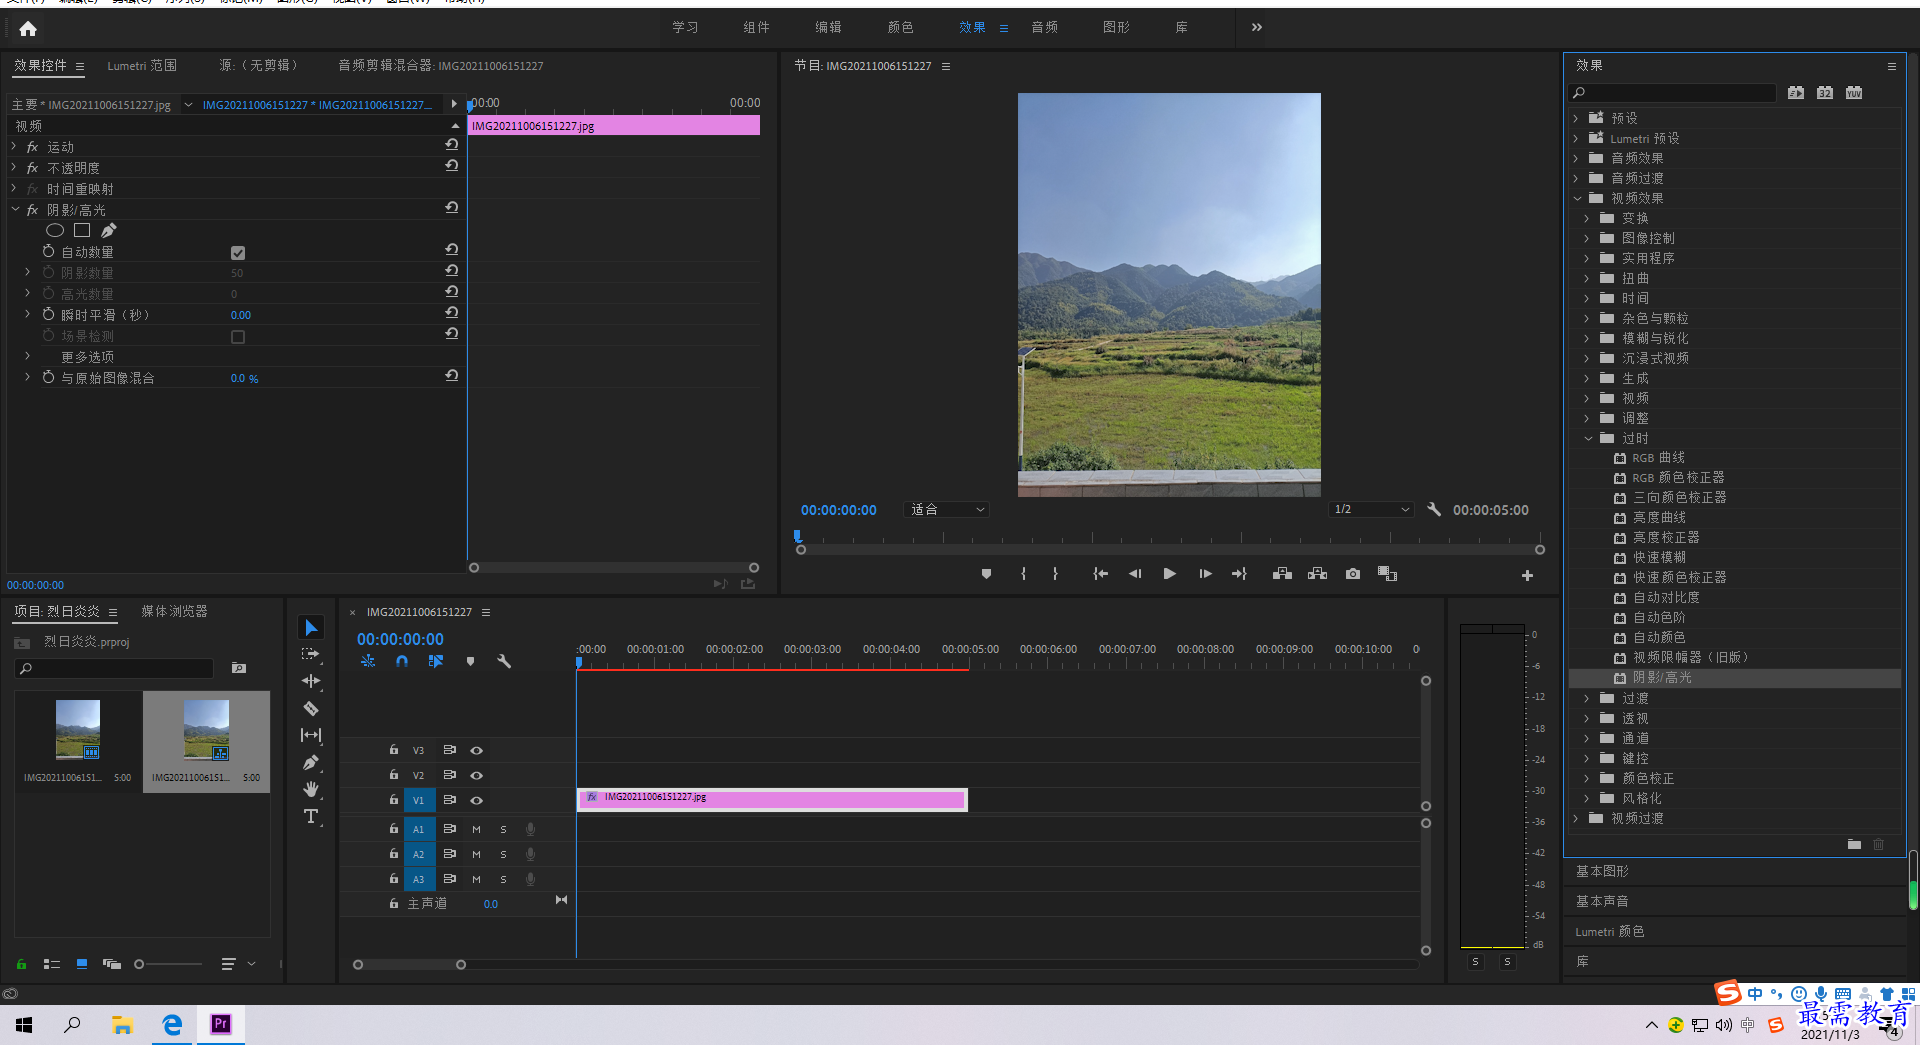
Task: Click the free draw bezier mask pen
Action: click(x=109, y=230)
